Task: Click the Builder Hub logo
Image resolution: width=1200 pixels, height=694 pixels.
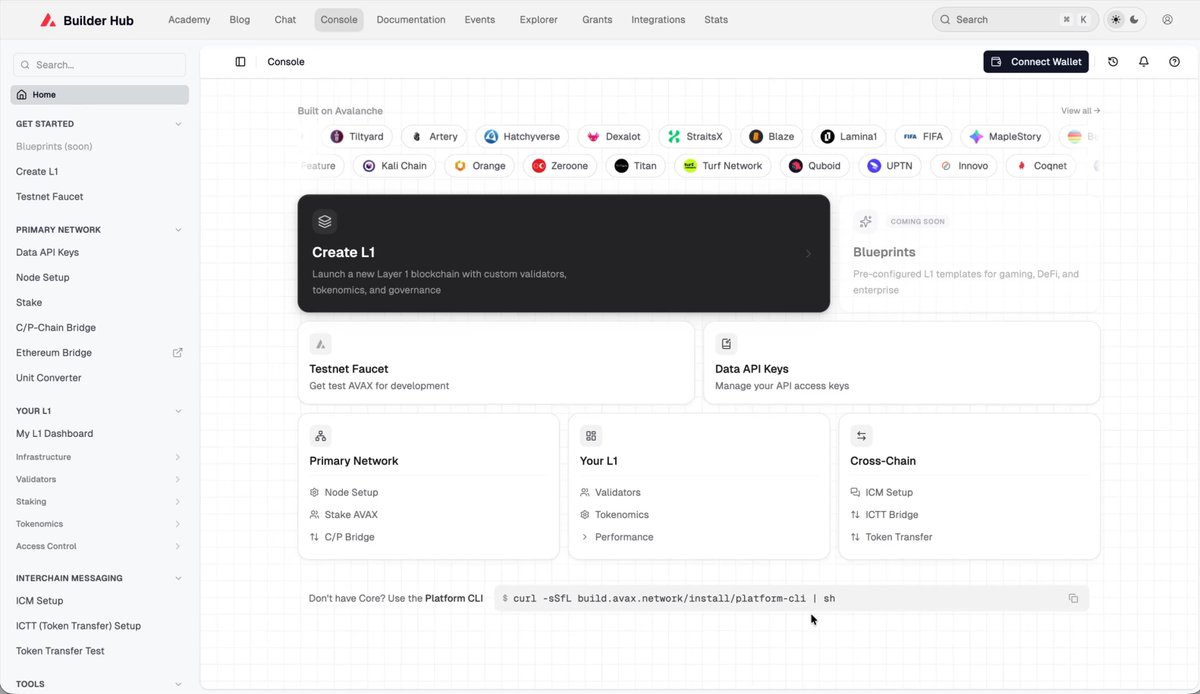Action: [x=87, y=20]
